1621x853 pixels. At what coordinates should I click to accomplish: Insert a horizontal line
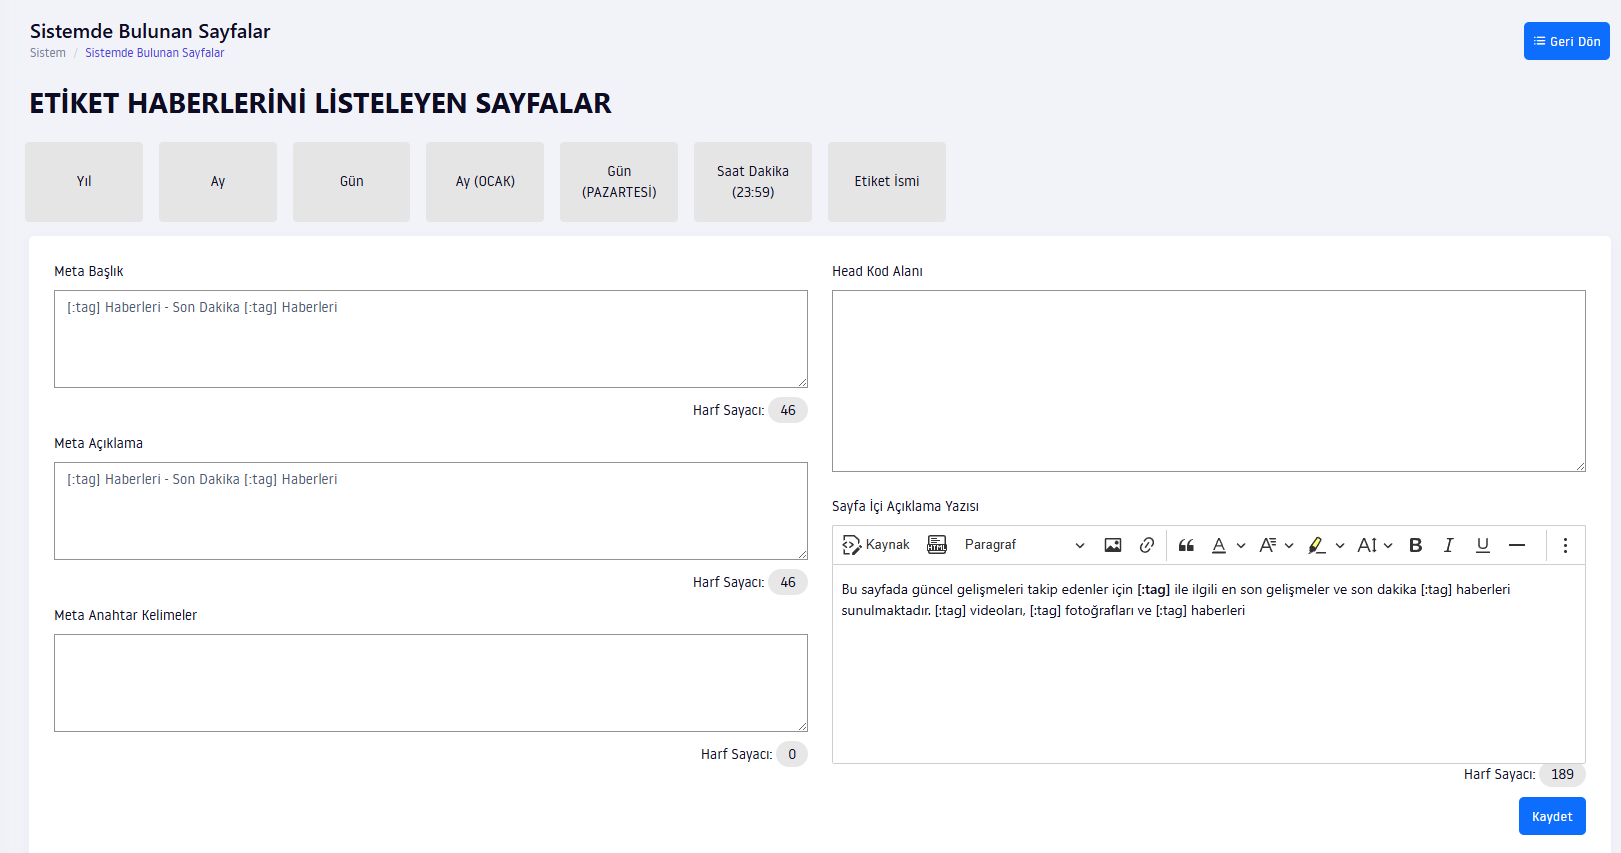pos(1517,545)
